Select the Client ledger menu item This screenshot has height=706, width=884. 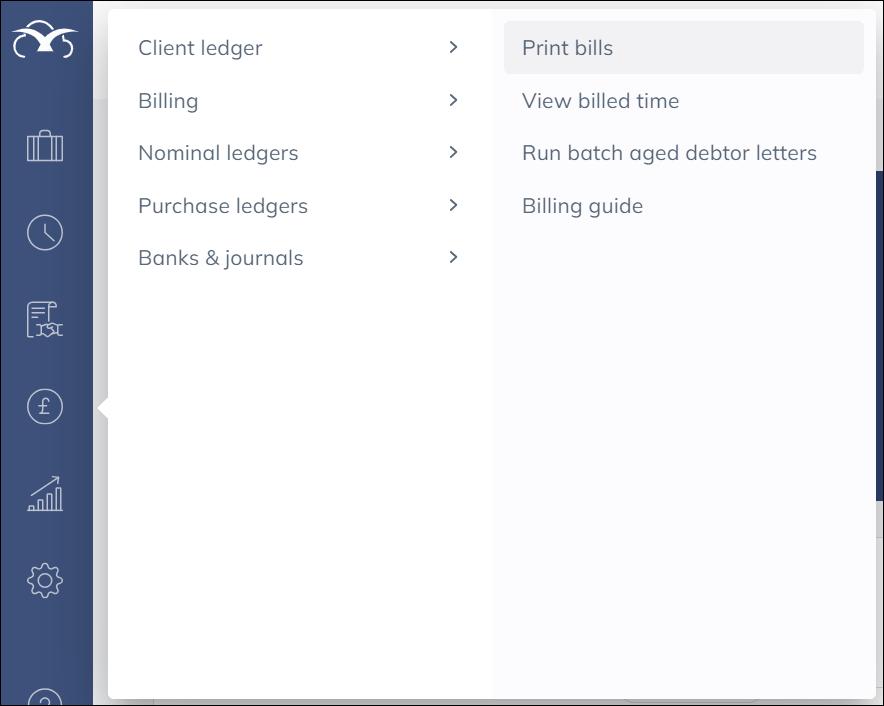pos(200,47)
